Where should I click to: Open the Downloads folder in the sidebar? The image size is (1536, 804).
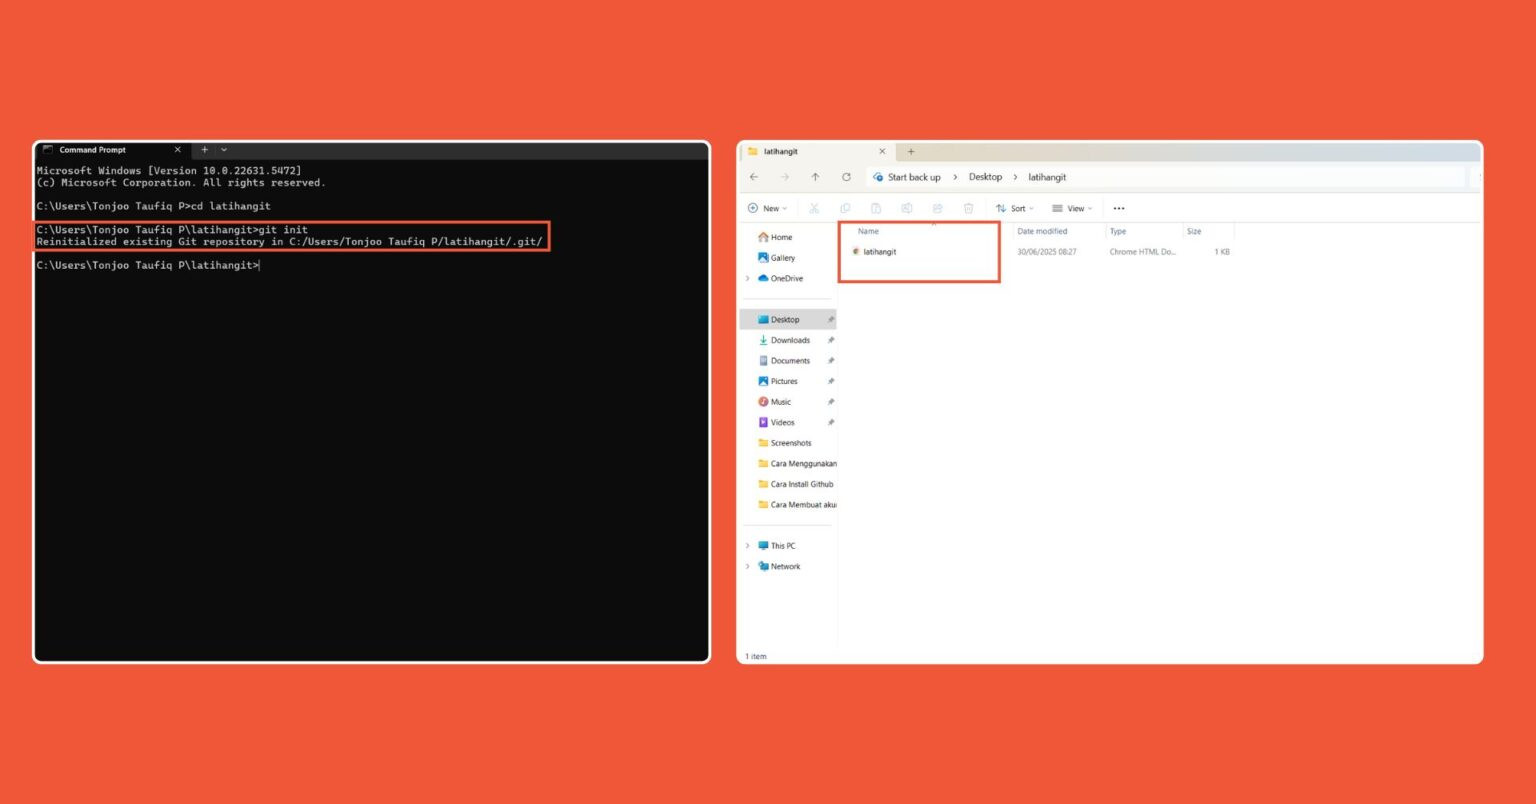tap(789, 340)
